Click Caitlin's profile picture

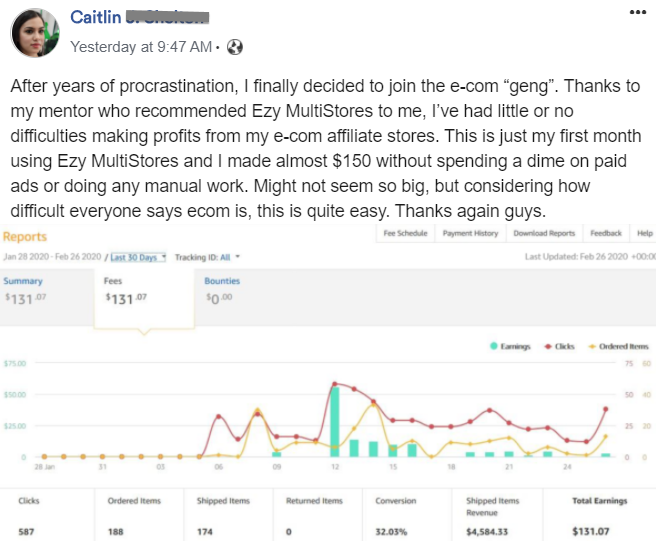click(34, 34)
